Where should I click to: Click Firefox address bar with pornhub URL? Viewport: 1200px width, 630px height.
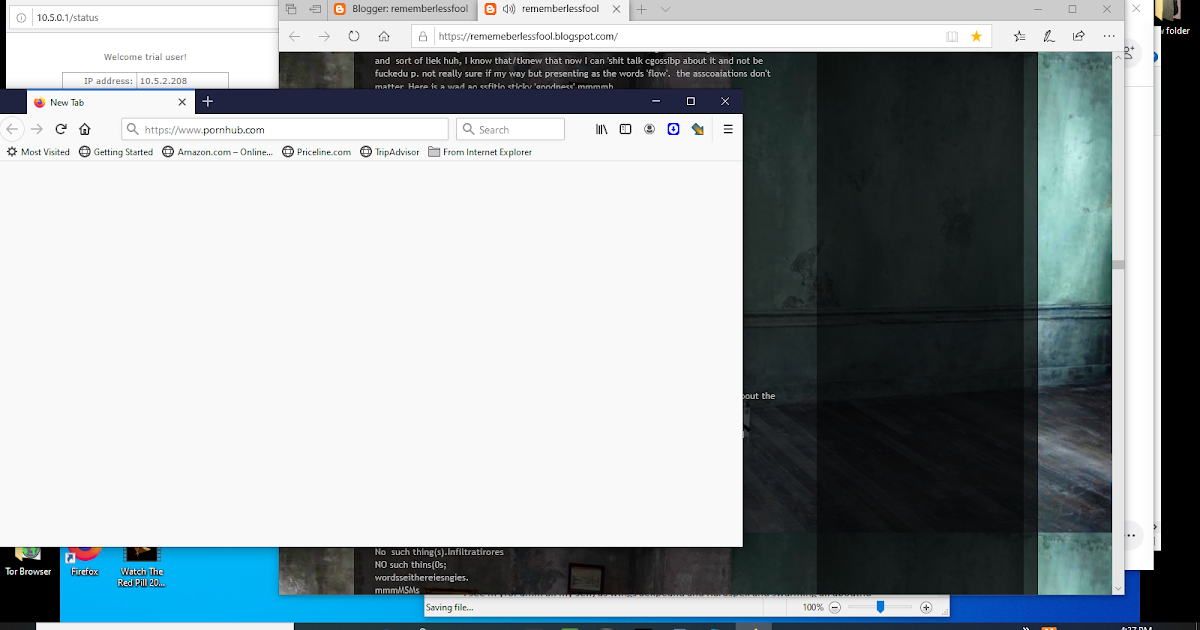285,129
